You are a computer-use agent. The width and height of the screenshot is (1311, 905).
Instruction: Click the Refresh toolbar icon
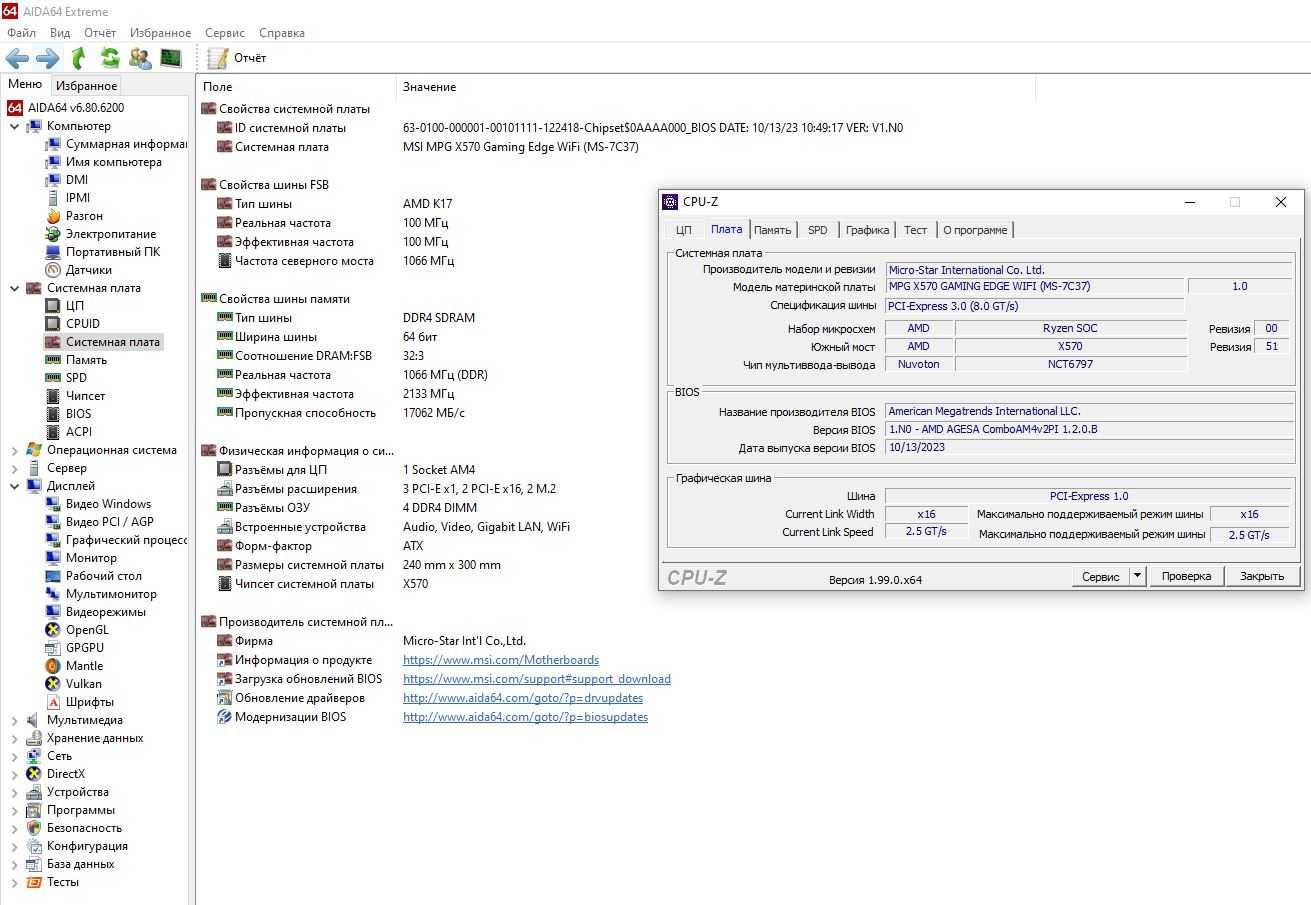pyautogui.click(x=110, y=58)
